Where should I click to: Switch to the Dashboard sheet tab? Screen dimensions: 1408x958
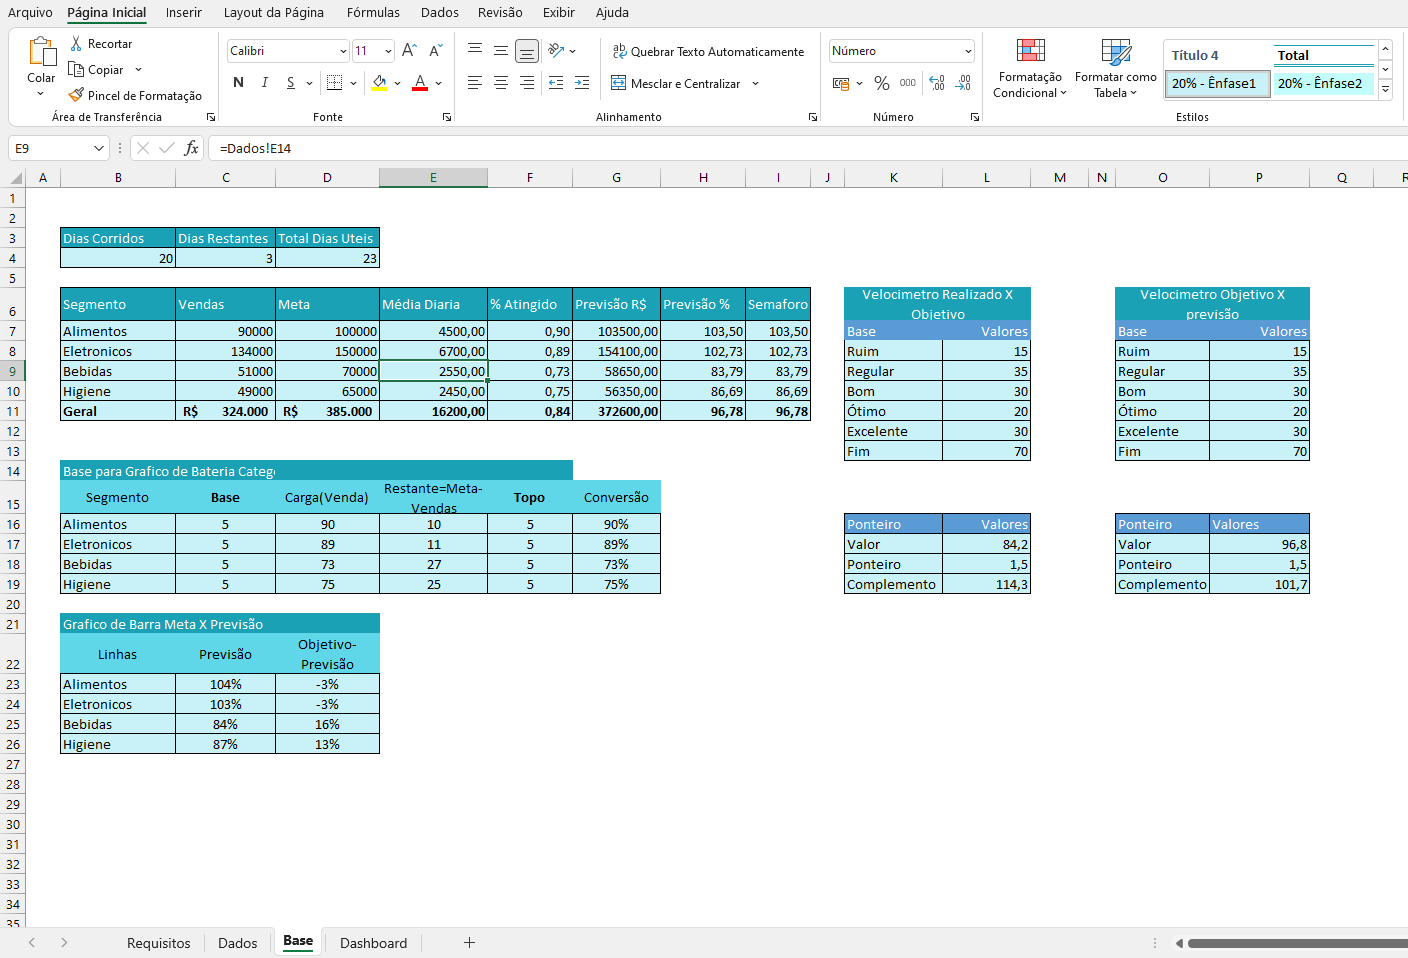373,943
